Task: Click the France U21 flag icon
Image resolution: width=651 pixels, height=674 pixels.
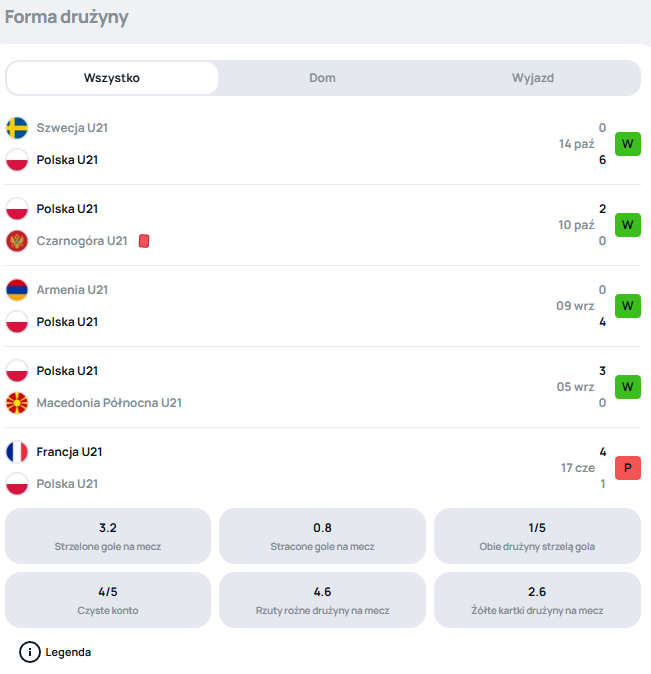Action: click(17, 452)
